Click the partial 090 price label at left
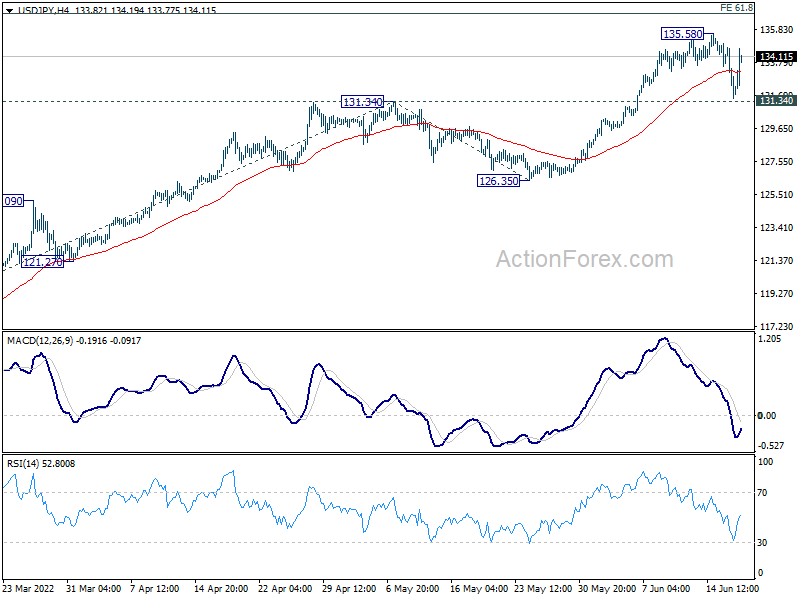Viewport: 800px width, 600px height. [x=13, y=201]
